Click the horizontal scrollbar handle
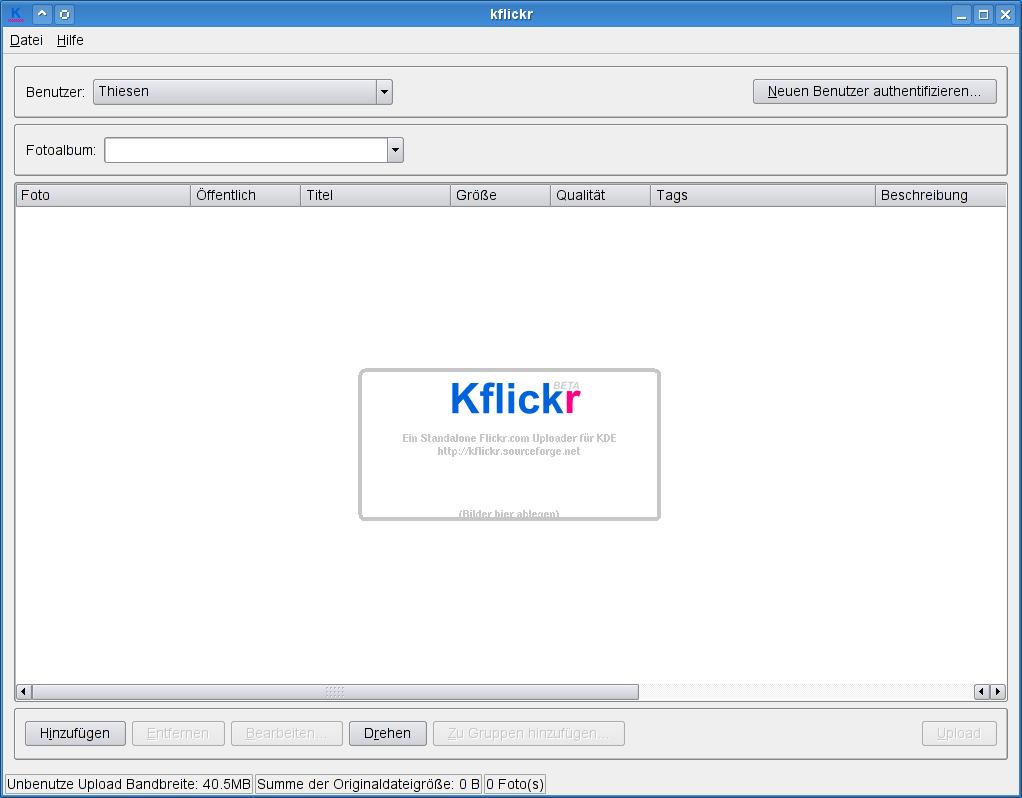The width and height of the screenshot is (1022, 798). [335, 692]
